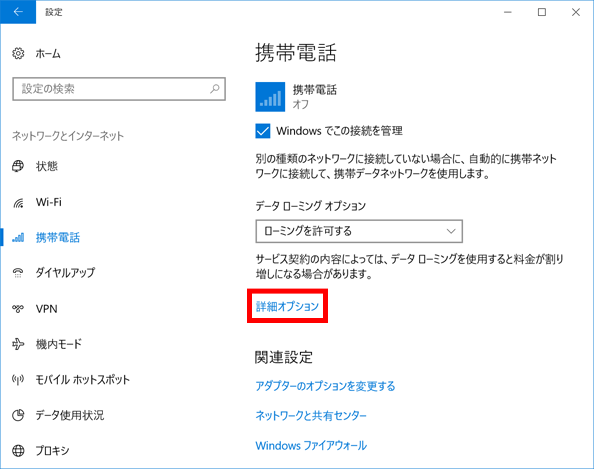Maximize the 設定 window
This screenshot has height=469, width=594.
click(x=542, y=12)
